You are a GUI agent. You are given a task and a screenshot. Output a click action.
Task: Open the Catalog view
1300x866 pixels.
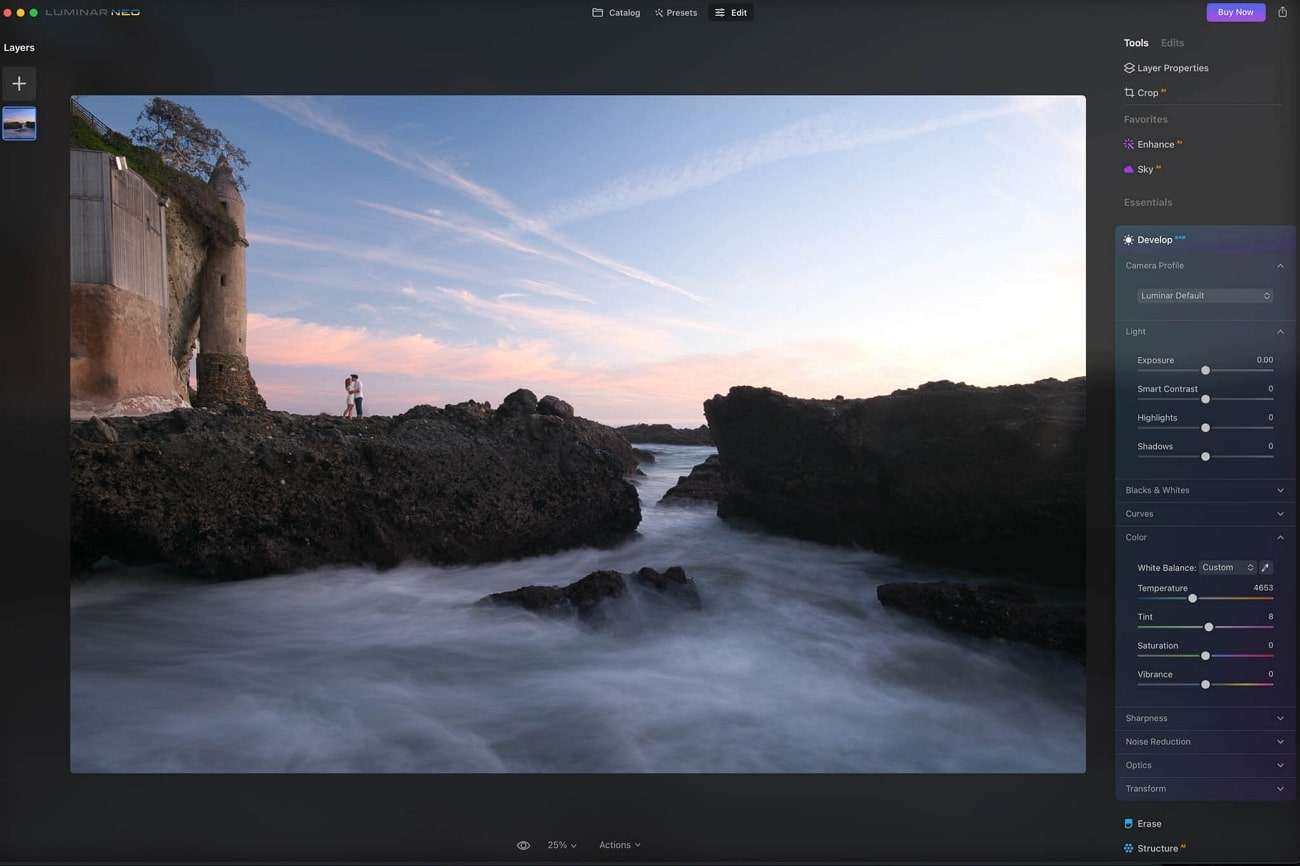(x=617, y=12)
